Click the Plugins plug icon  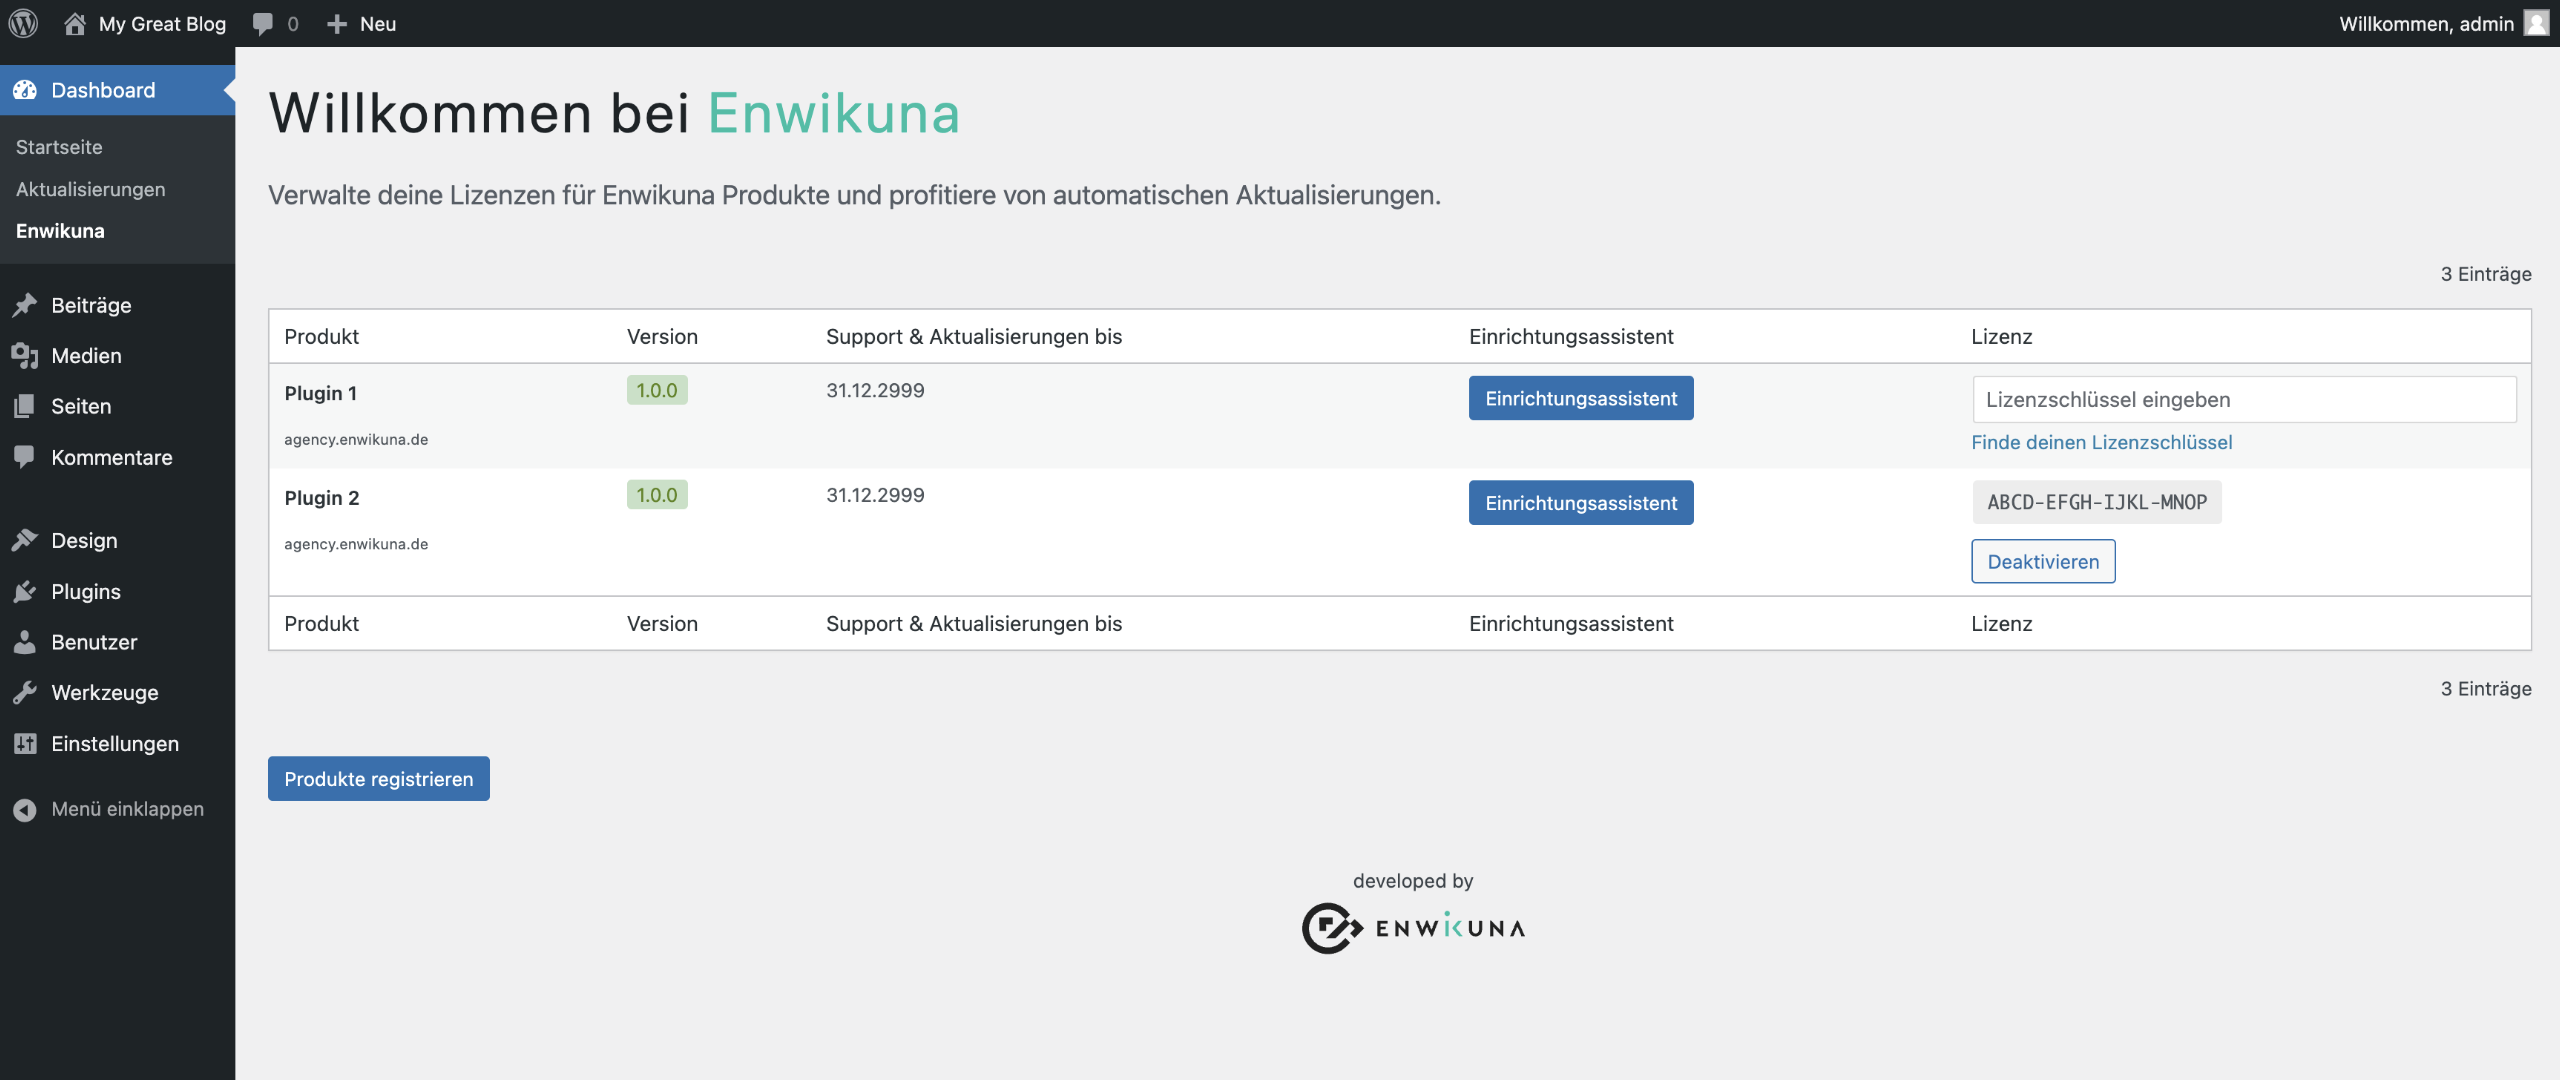pyautogui.click(x=25, y=591)
